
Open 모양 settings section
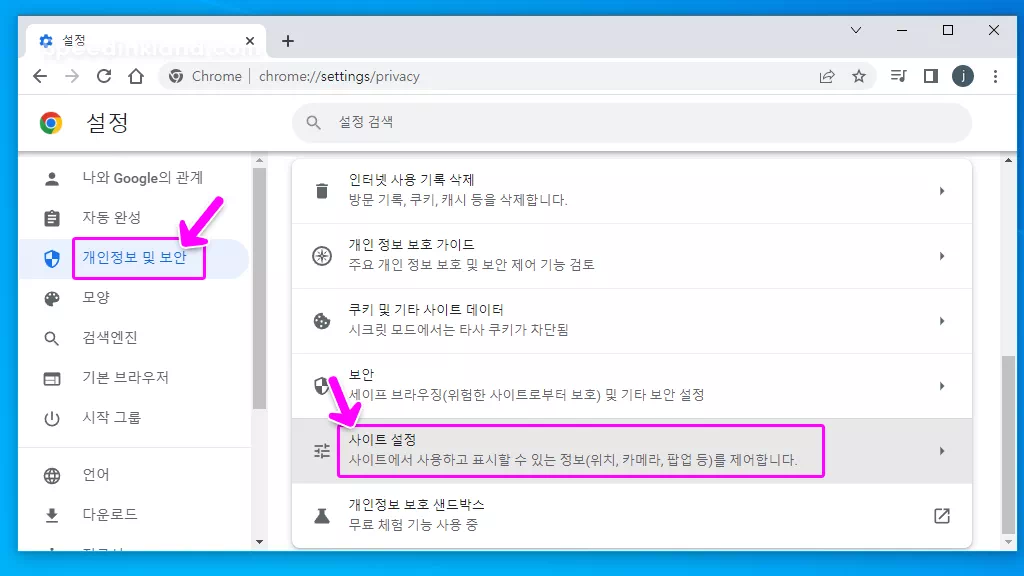pyautogui.click(x=135, y=298)
